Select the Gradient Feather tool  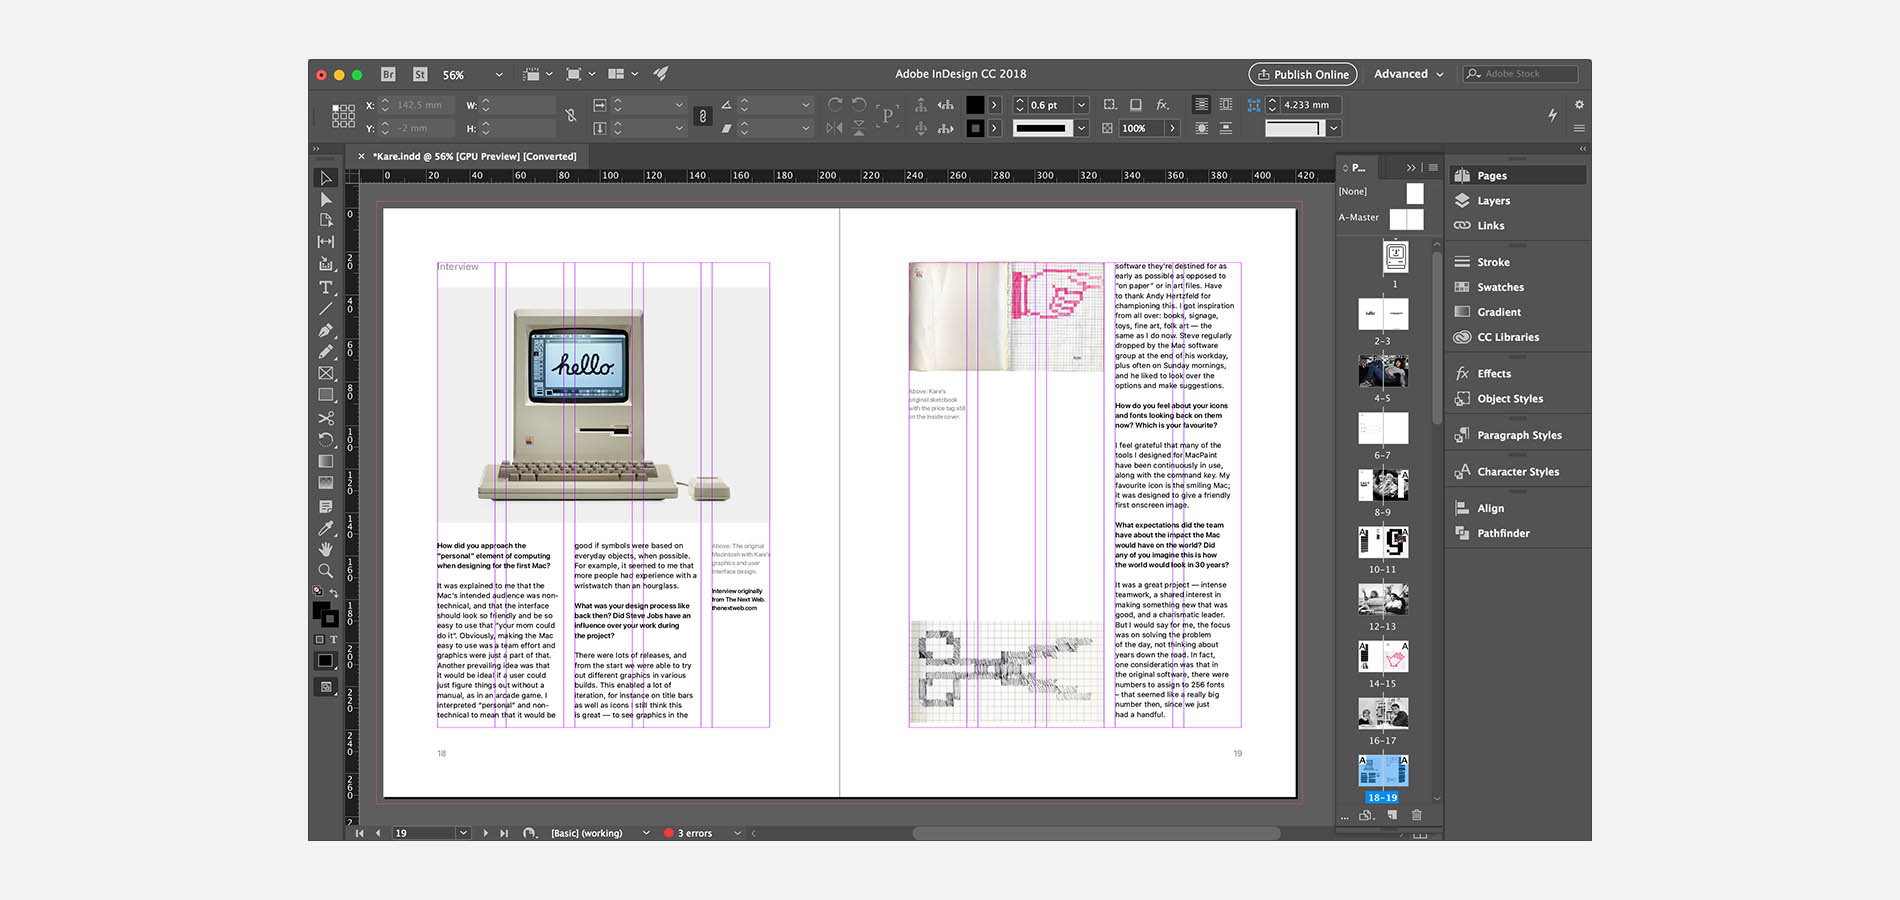(x=326, y=482)
